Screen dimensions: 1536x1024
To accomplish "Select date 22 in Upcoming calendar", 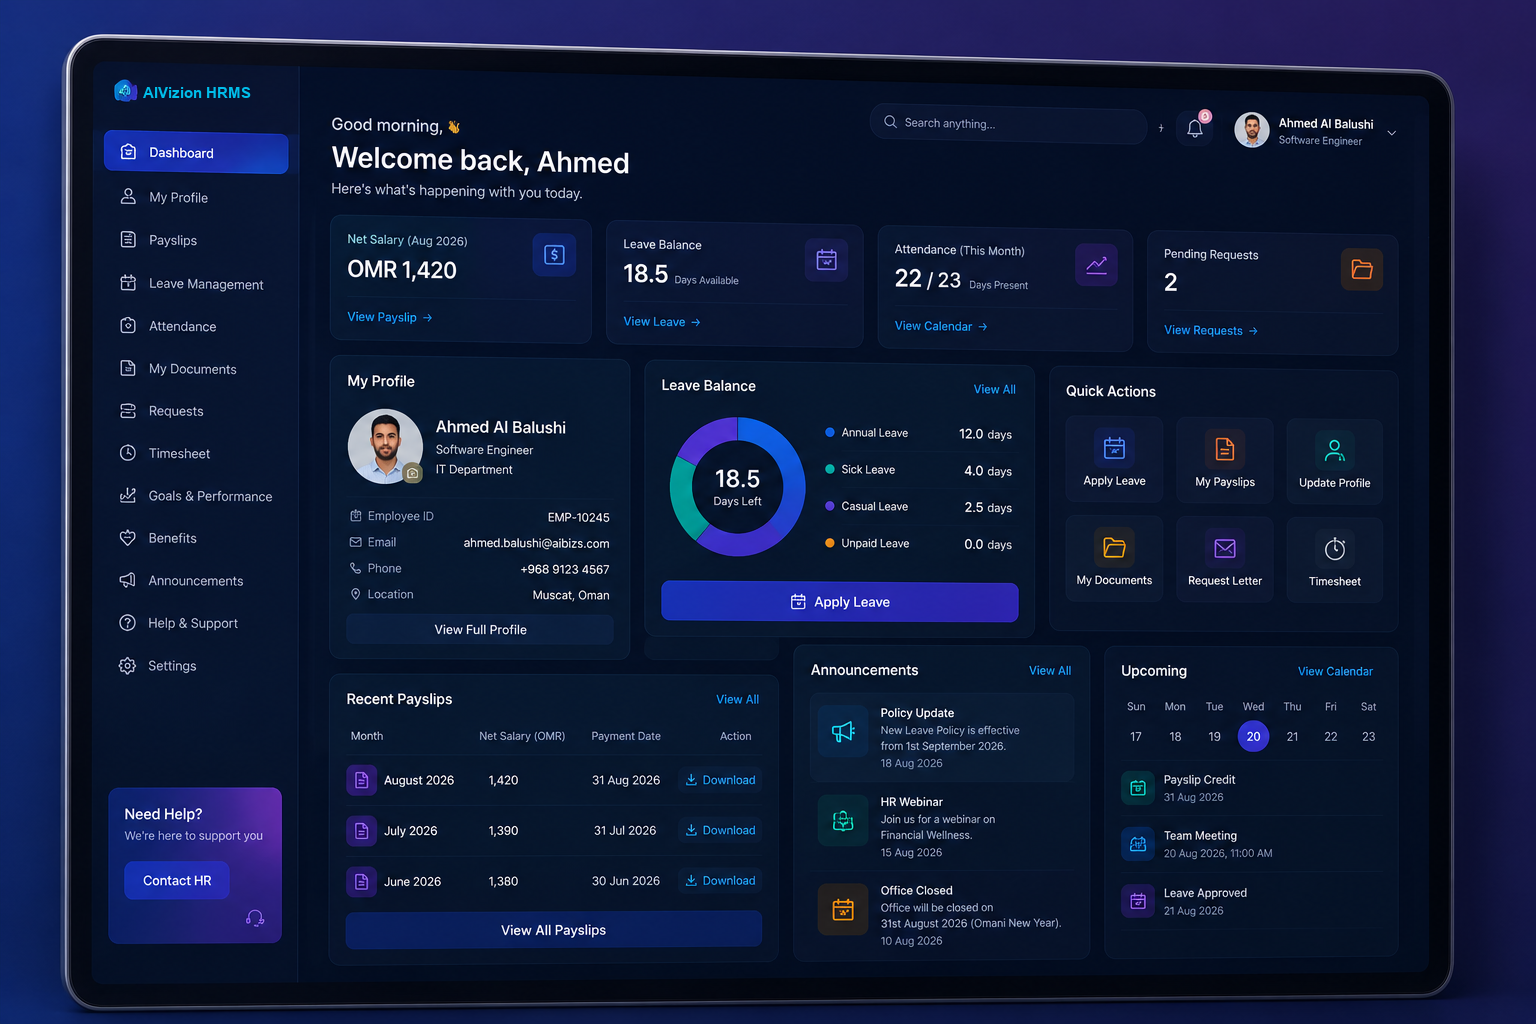I will (1330, 736).
